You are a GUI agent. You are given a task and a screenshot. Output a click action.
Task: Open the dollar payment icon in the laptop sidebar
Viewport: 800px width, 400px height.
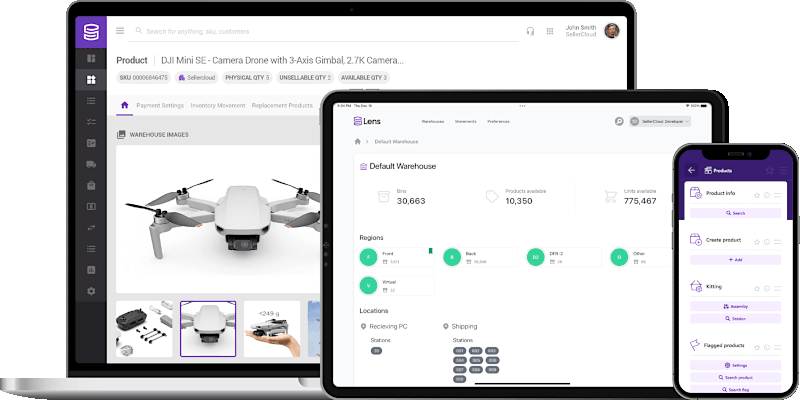(x=91, y=207)
